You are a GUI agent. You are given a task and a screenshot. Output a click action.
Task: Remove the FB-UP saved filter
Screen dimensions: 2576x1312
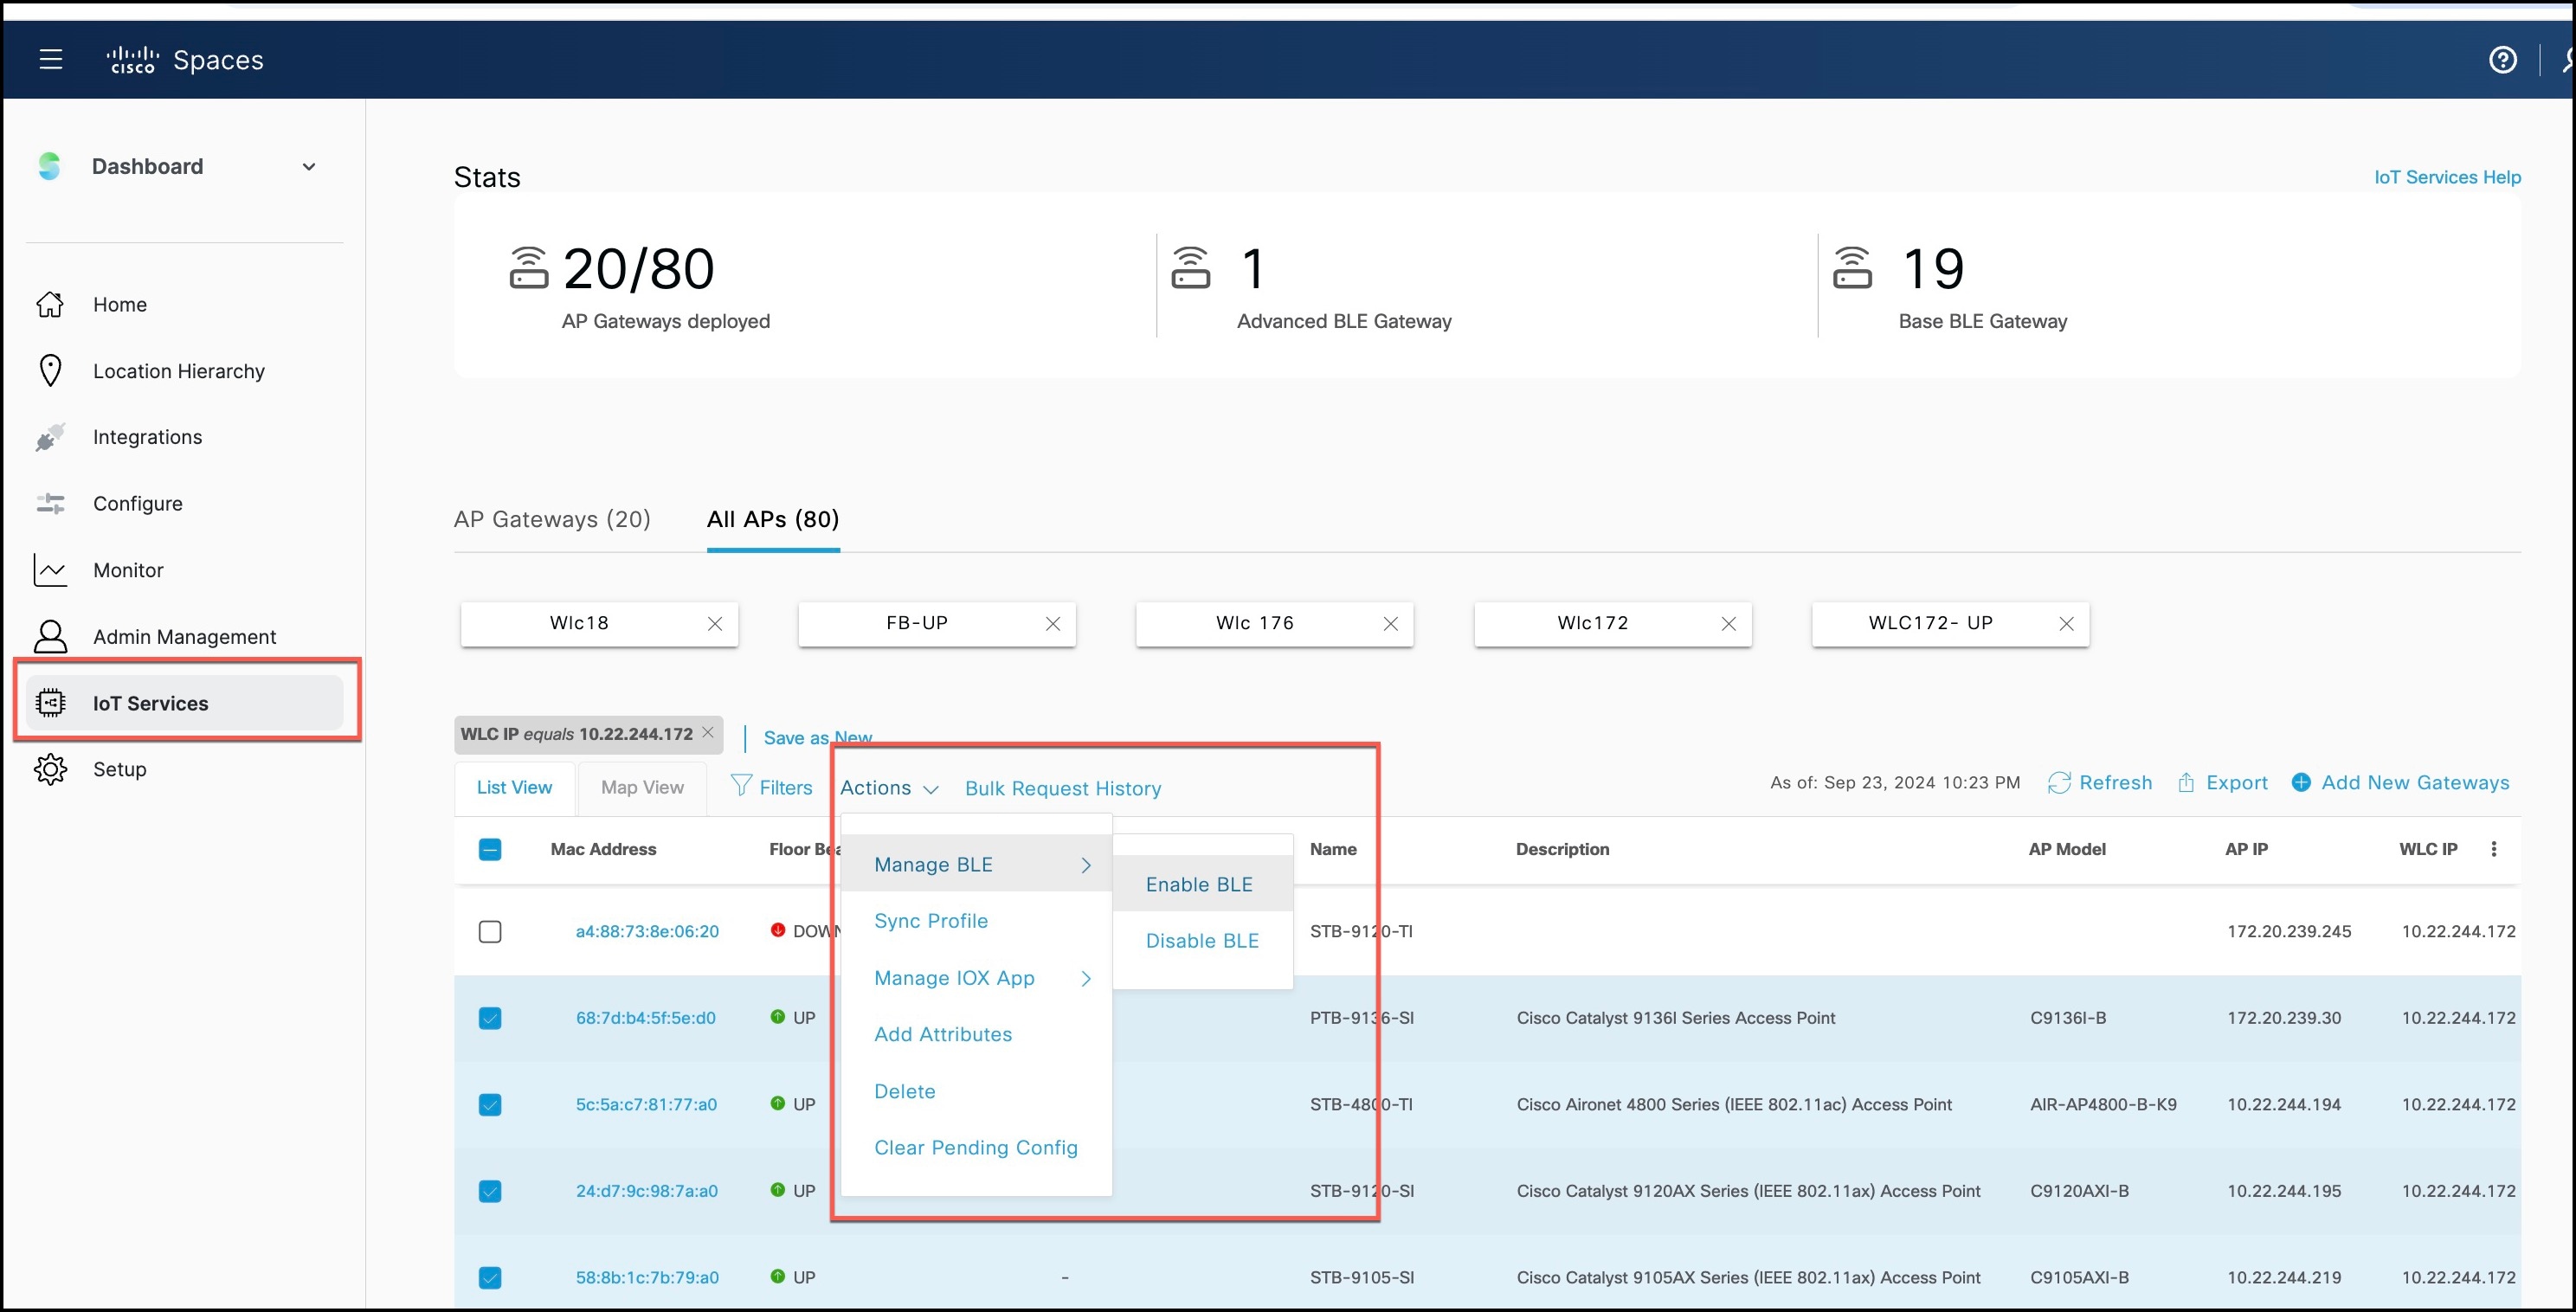(x=1053, y=624)
